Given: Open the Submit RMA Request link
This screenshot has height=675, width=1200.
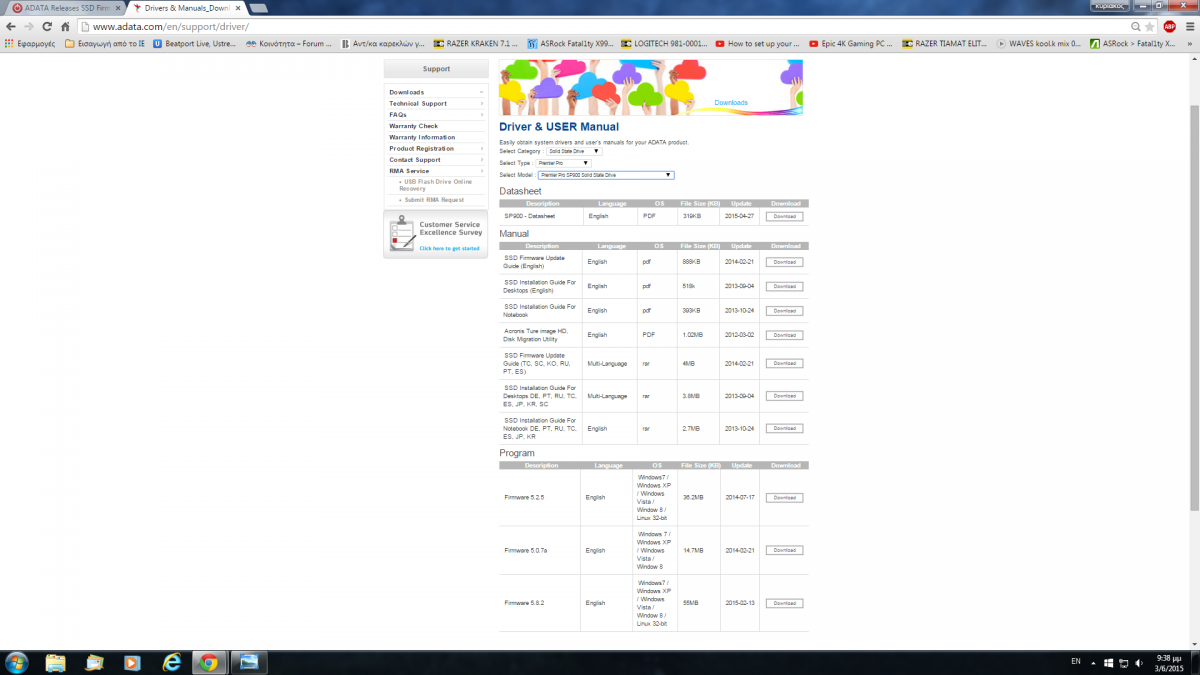Looking at the screenshot, I should (434, 200).
